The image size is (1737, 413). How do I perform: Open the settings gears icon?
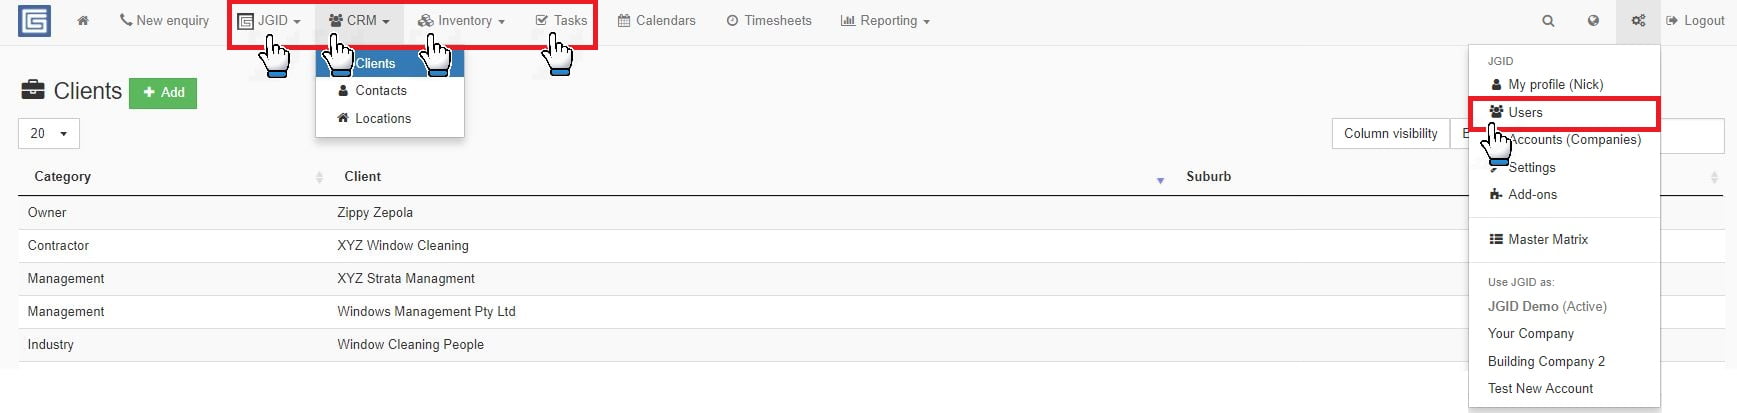(1638, 20)
